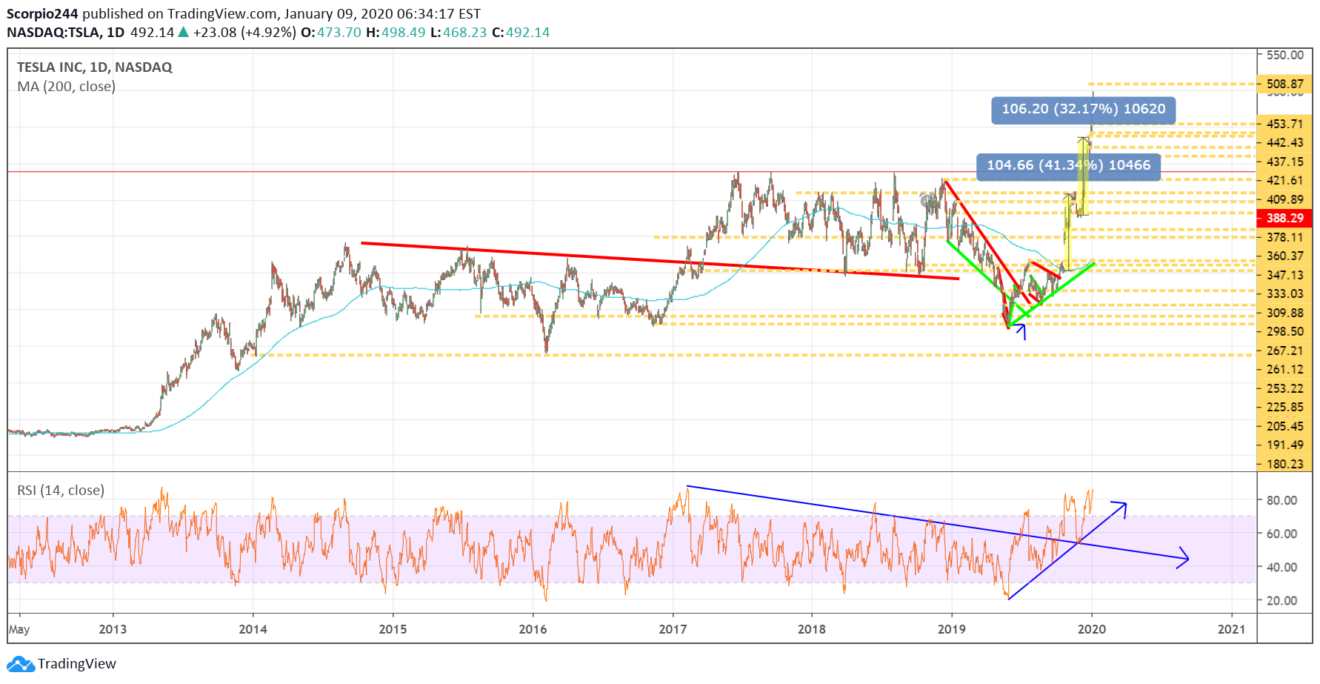Click the 2013 label on time axis
The height and width of the screenshot is (684, 1320).
point(113,630)
